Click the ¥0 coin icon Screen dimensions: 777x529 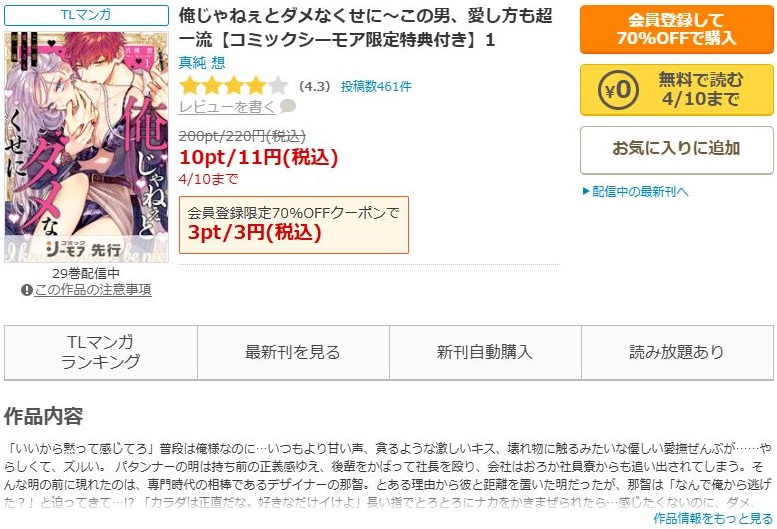618,90
